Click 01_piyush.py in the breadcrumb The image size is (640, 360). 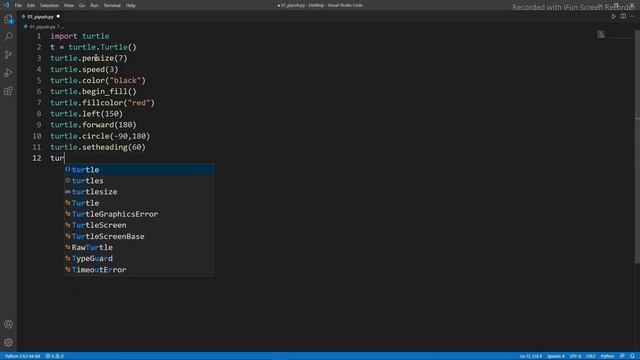point(42,27)
